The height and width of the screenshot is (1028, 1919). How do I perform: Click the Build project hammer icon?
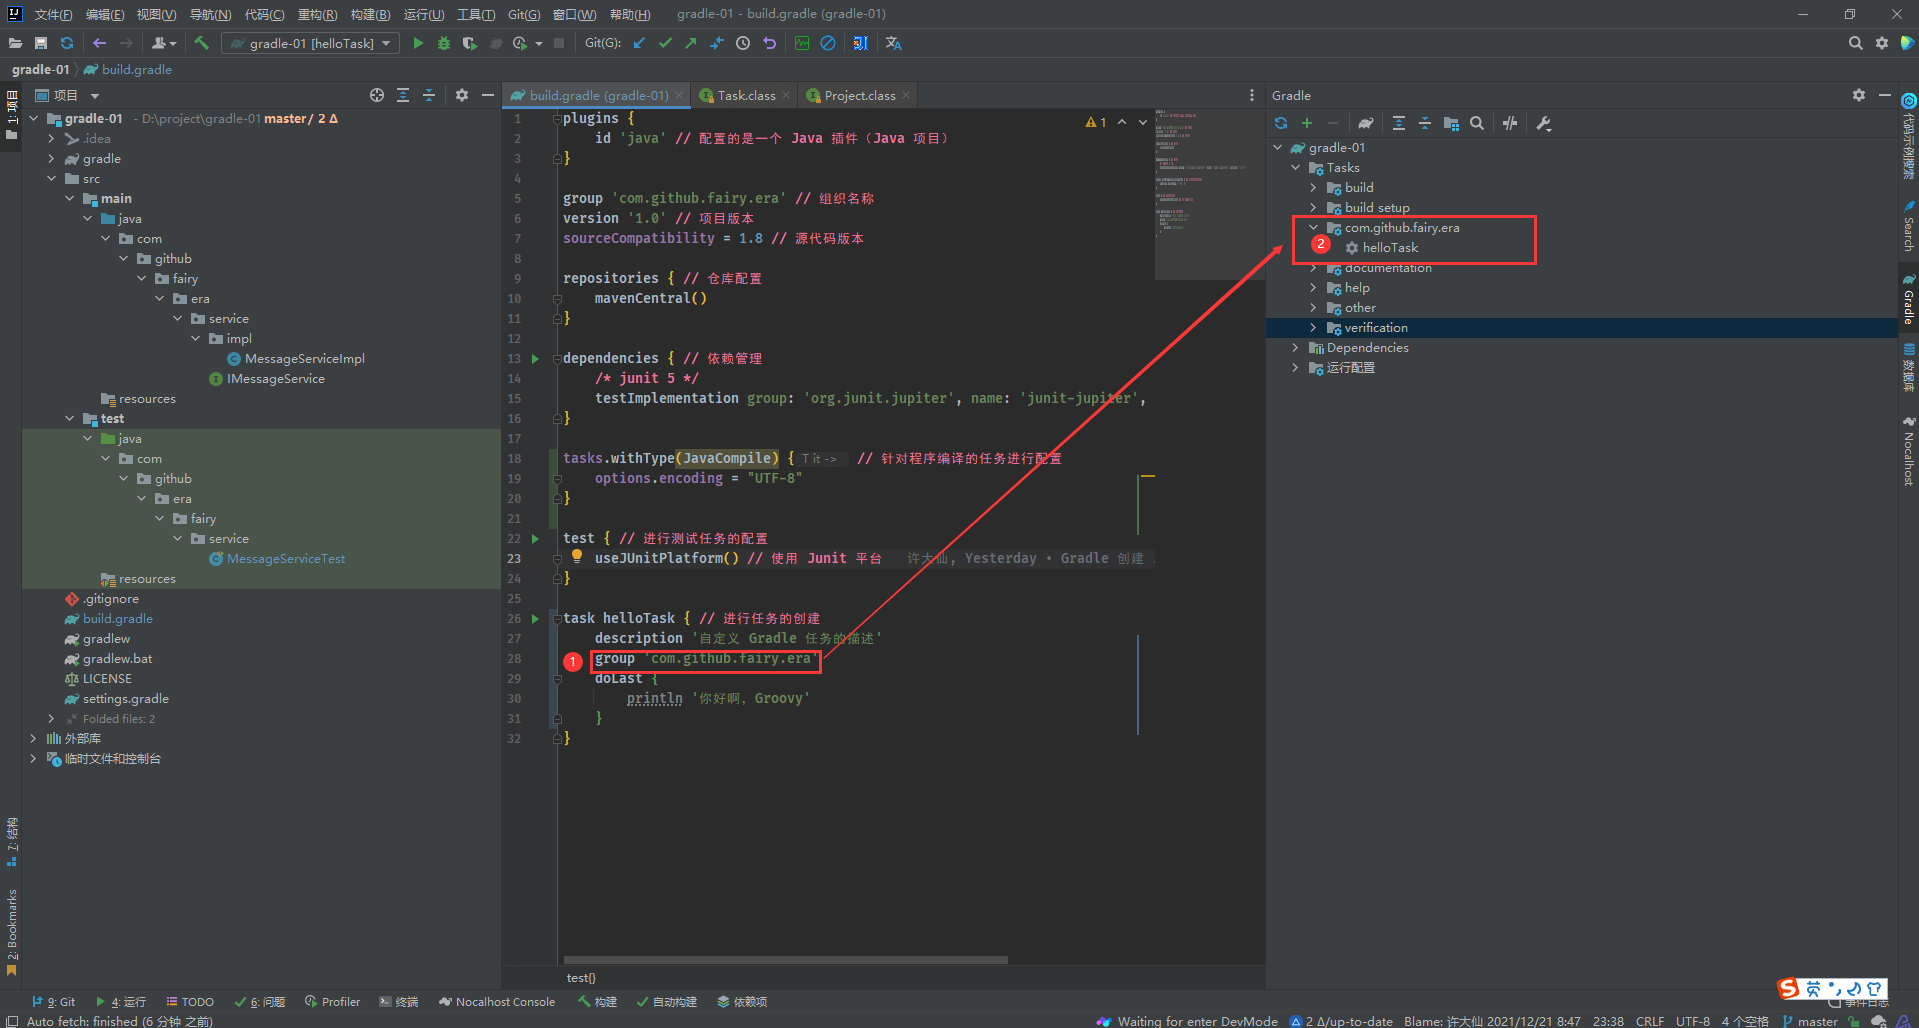tap(201, 43)
